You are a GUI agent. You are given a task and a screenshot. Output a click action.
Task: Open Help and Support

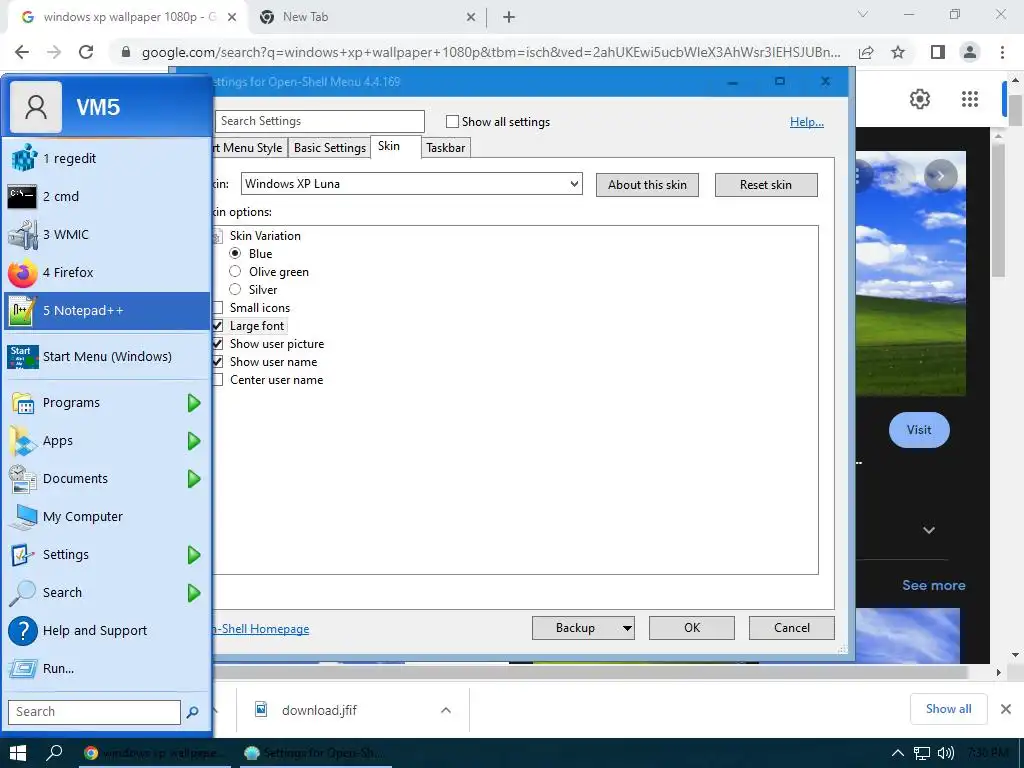106,631
